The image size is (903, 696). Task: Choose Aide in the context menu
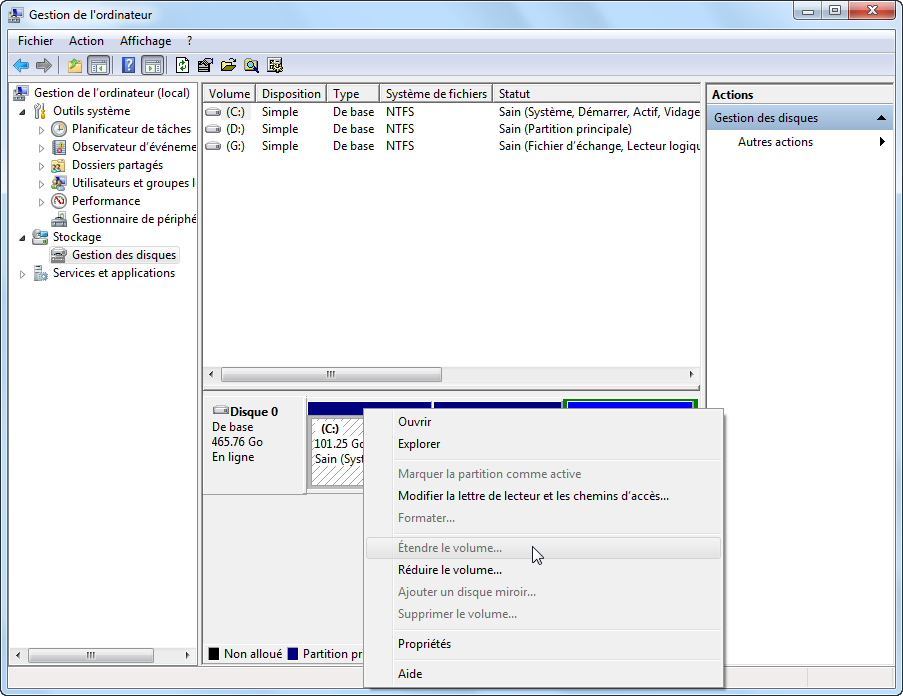tap(543, 674)
